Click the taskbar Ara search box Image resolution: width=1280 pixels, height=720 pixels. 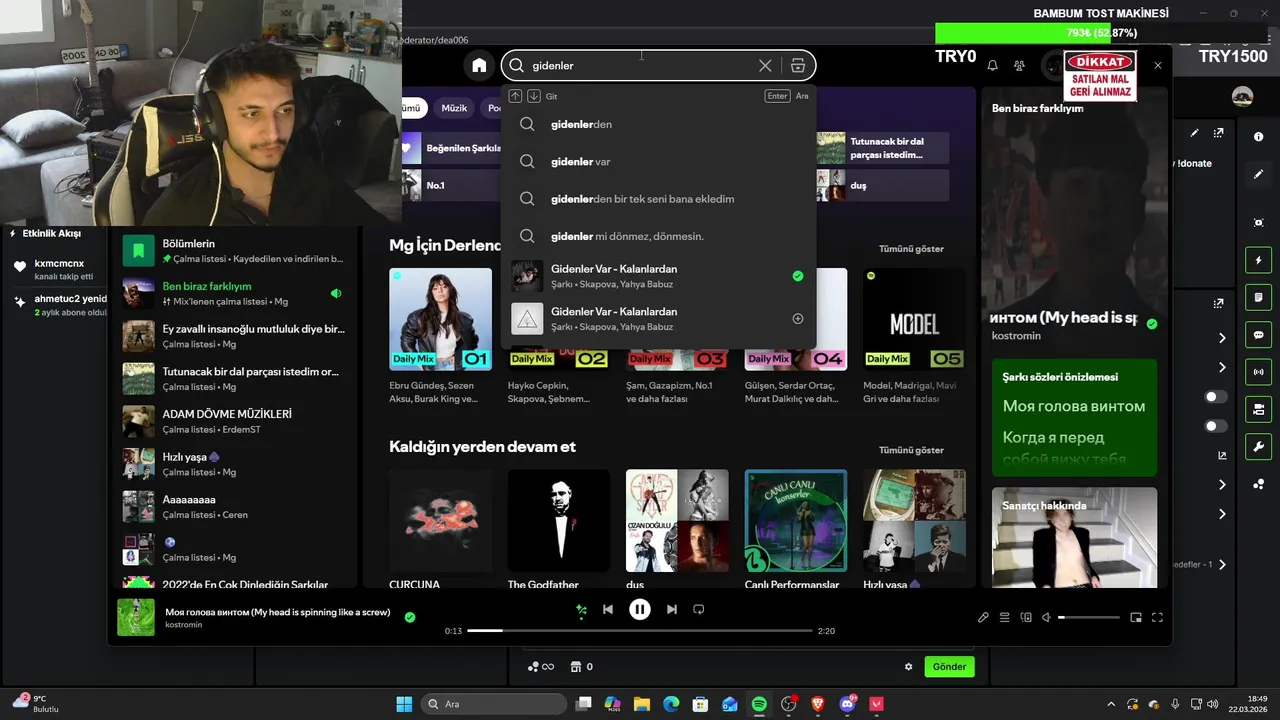(x=492, y=704)
